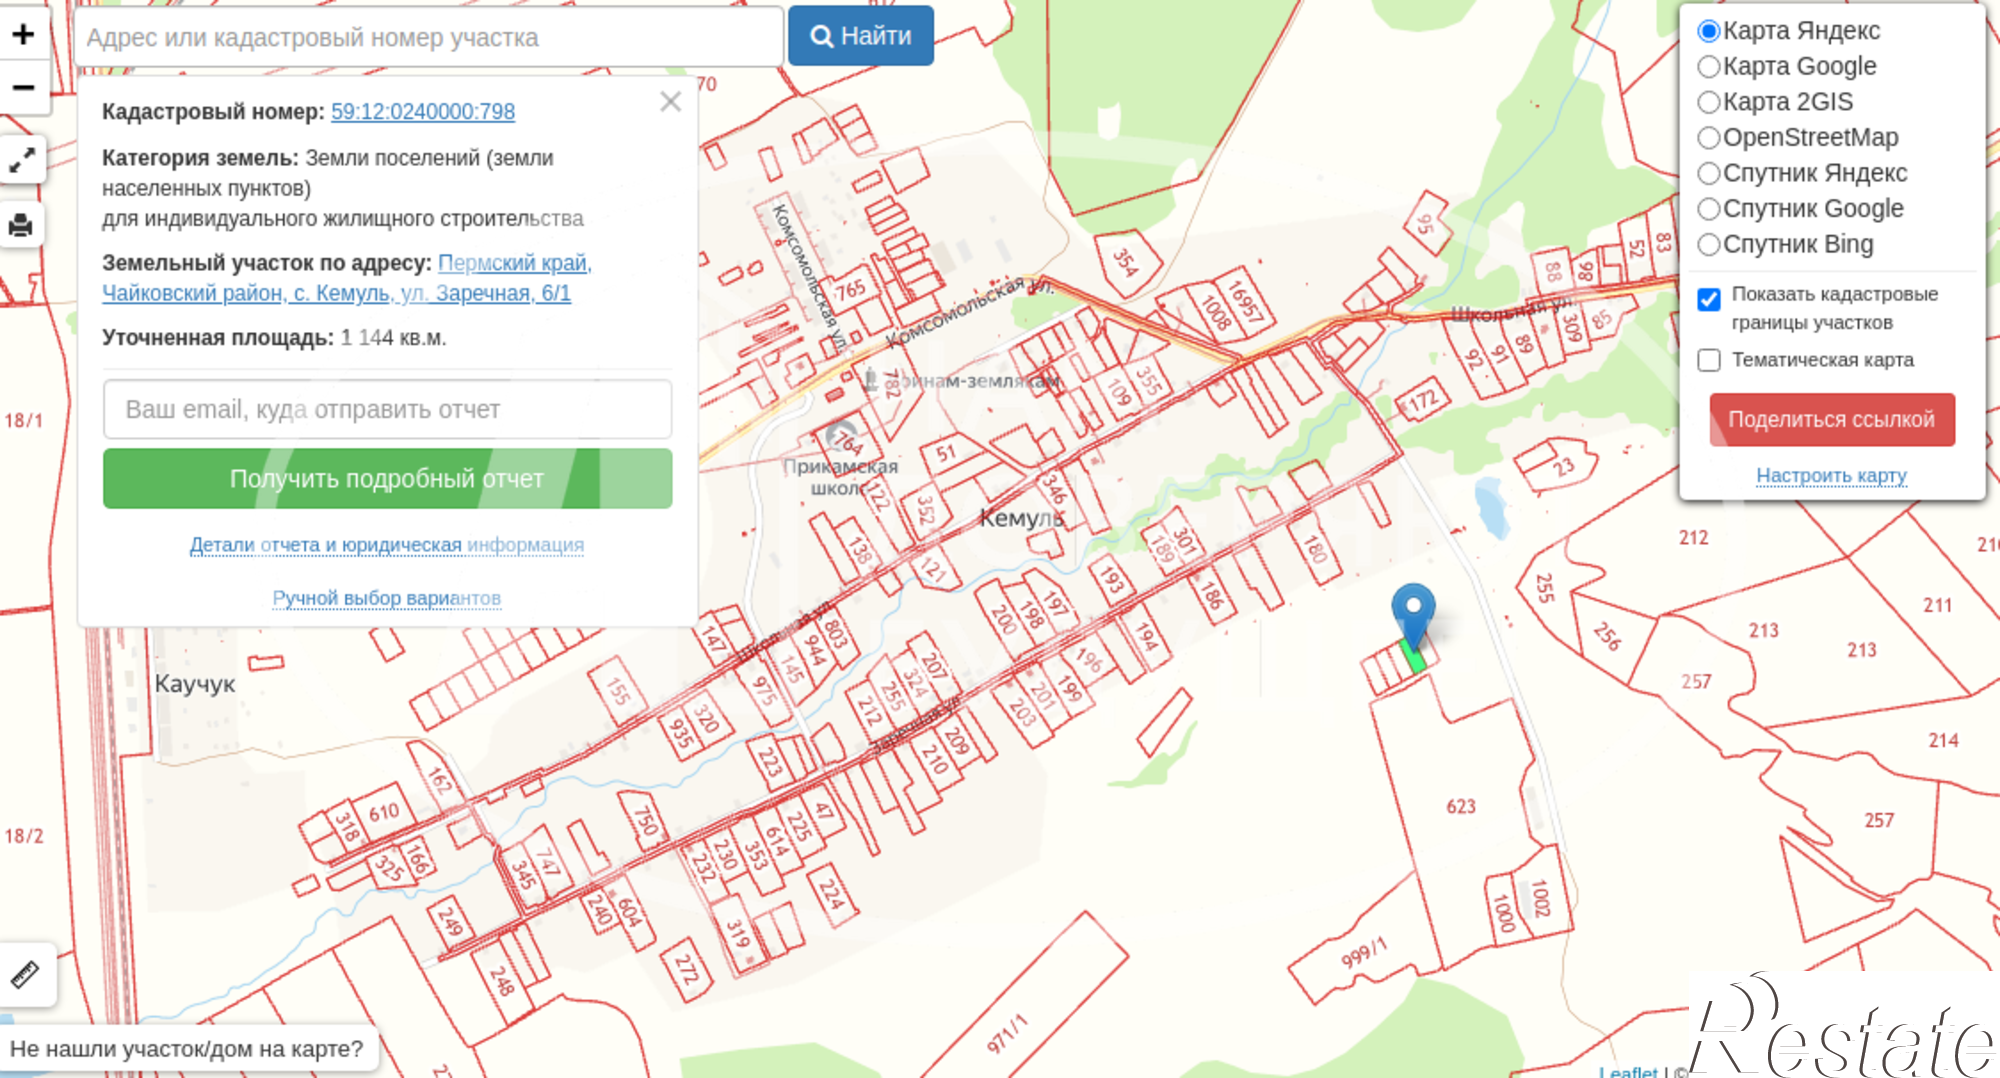The image size is (2000, 1078).
Task: Toggle fullscreen map view icon
Action: tap(22, 160)
